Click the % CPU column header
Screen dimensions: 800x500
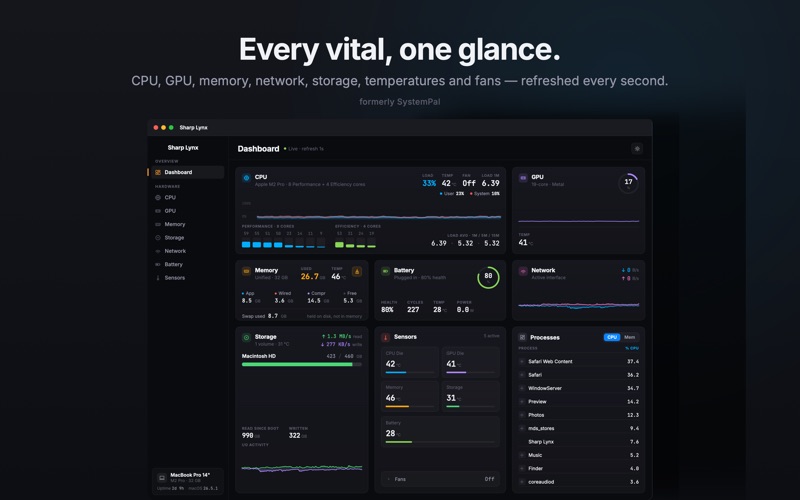pos(632,348)
